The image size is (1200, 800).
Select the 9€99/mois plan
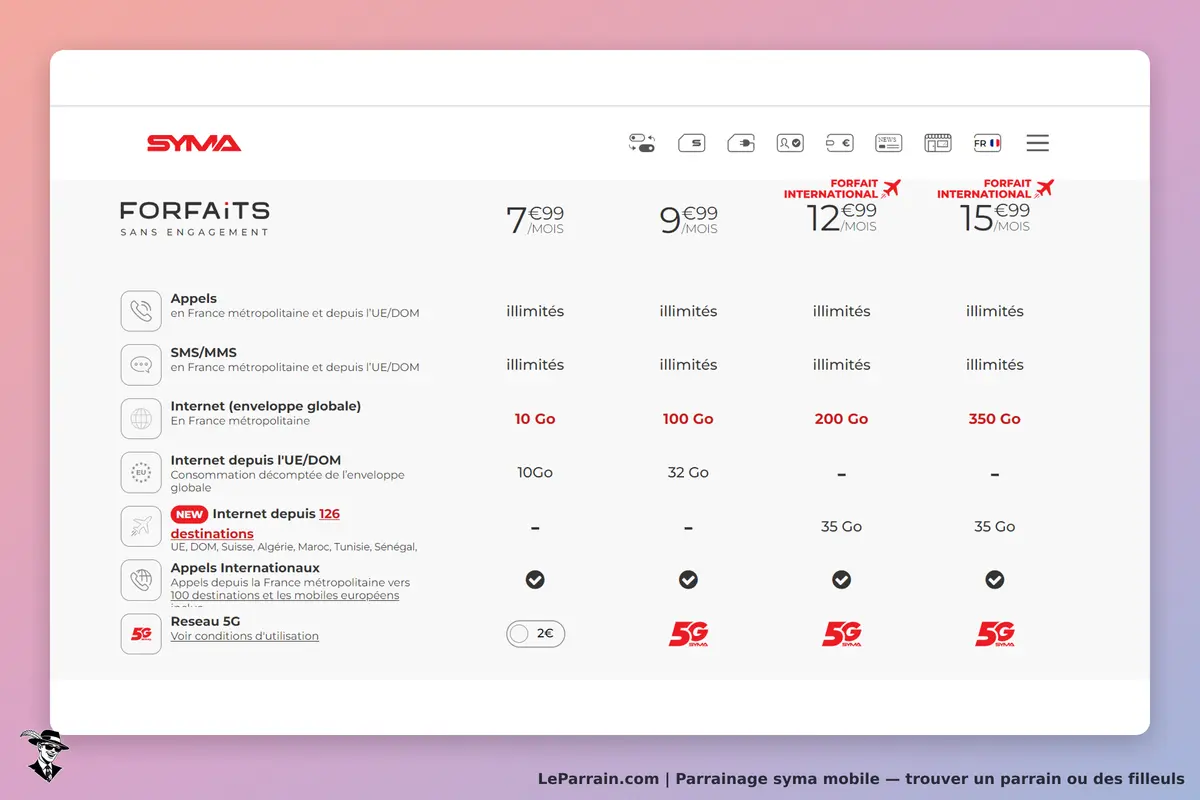click(688, 219)
